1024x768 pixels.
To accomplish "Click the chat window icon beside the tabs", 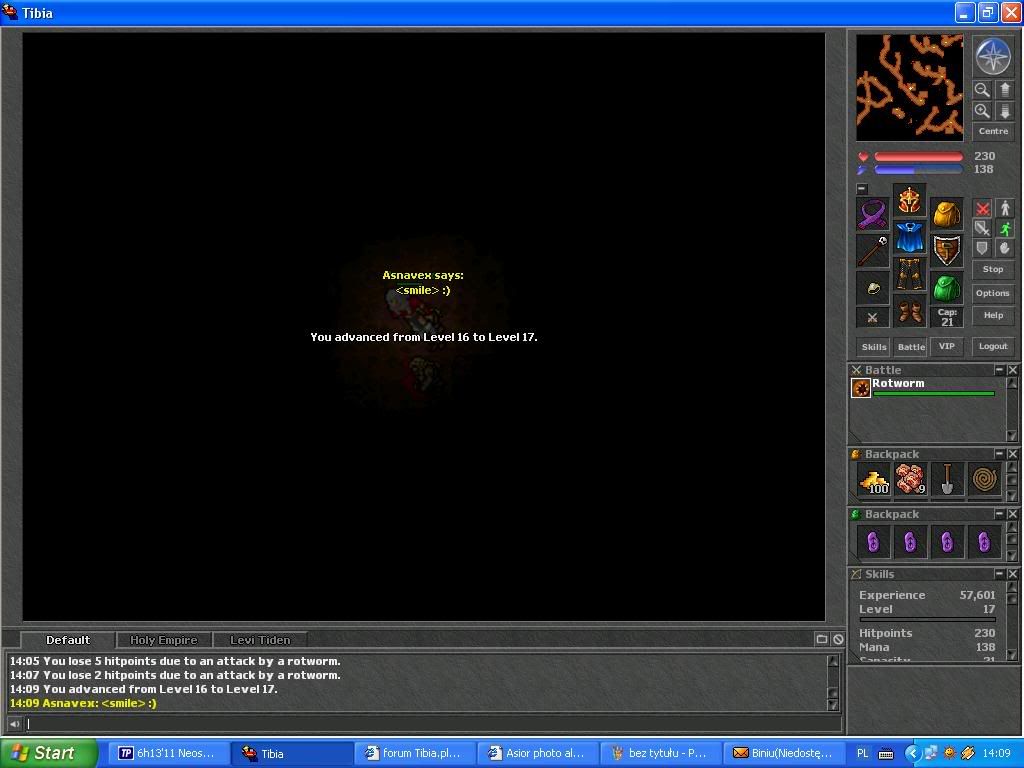I will 822,639.
